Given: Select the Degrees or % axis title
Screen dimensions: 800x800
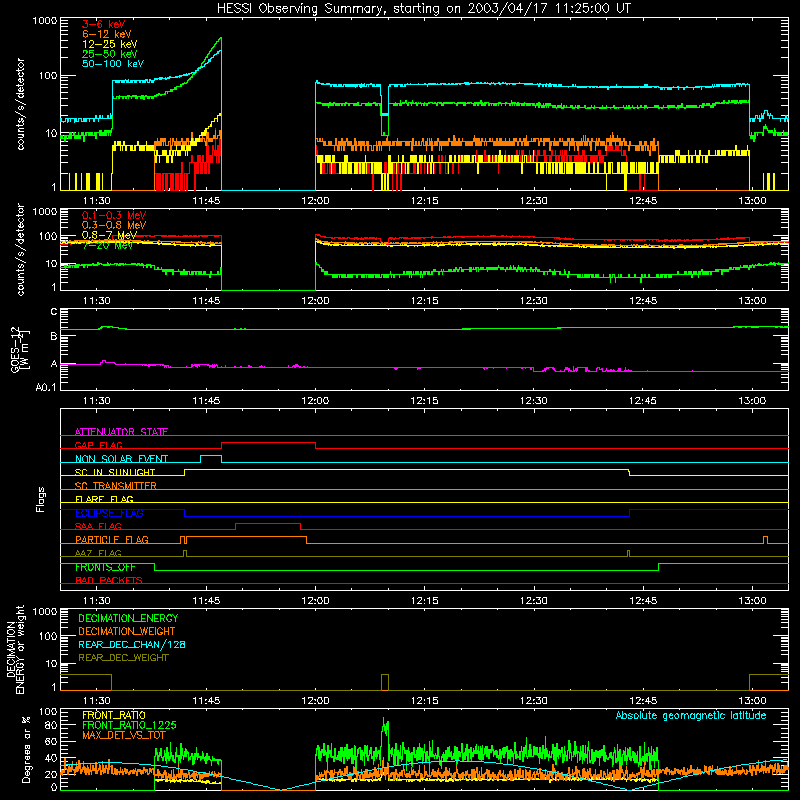Looking at the screenshot, I should 26,749.
